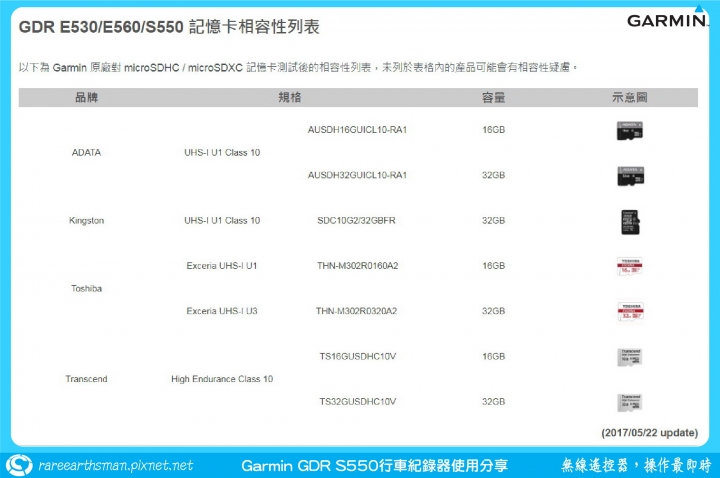The width and height of the screenshot is (720, 478).
Task: Click the (2017/05/22 update) note
Action: [650, 433]
